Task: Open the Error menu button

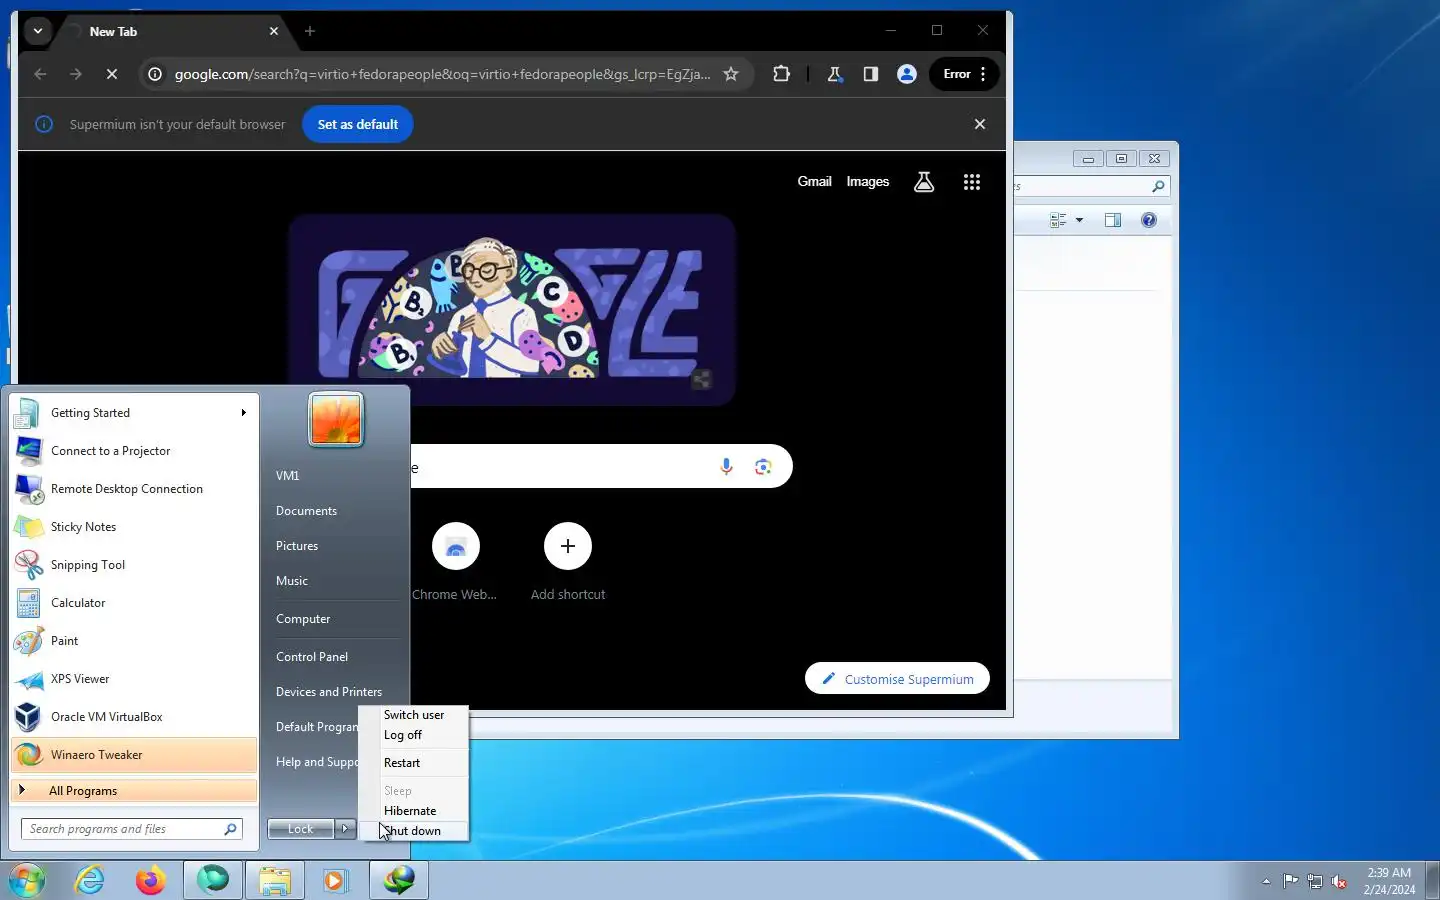Action: (965, 74)
